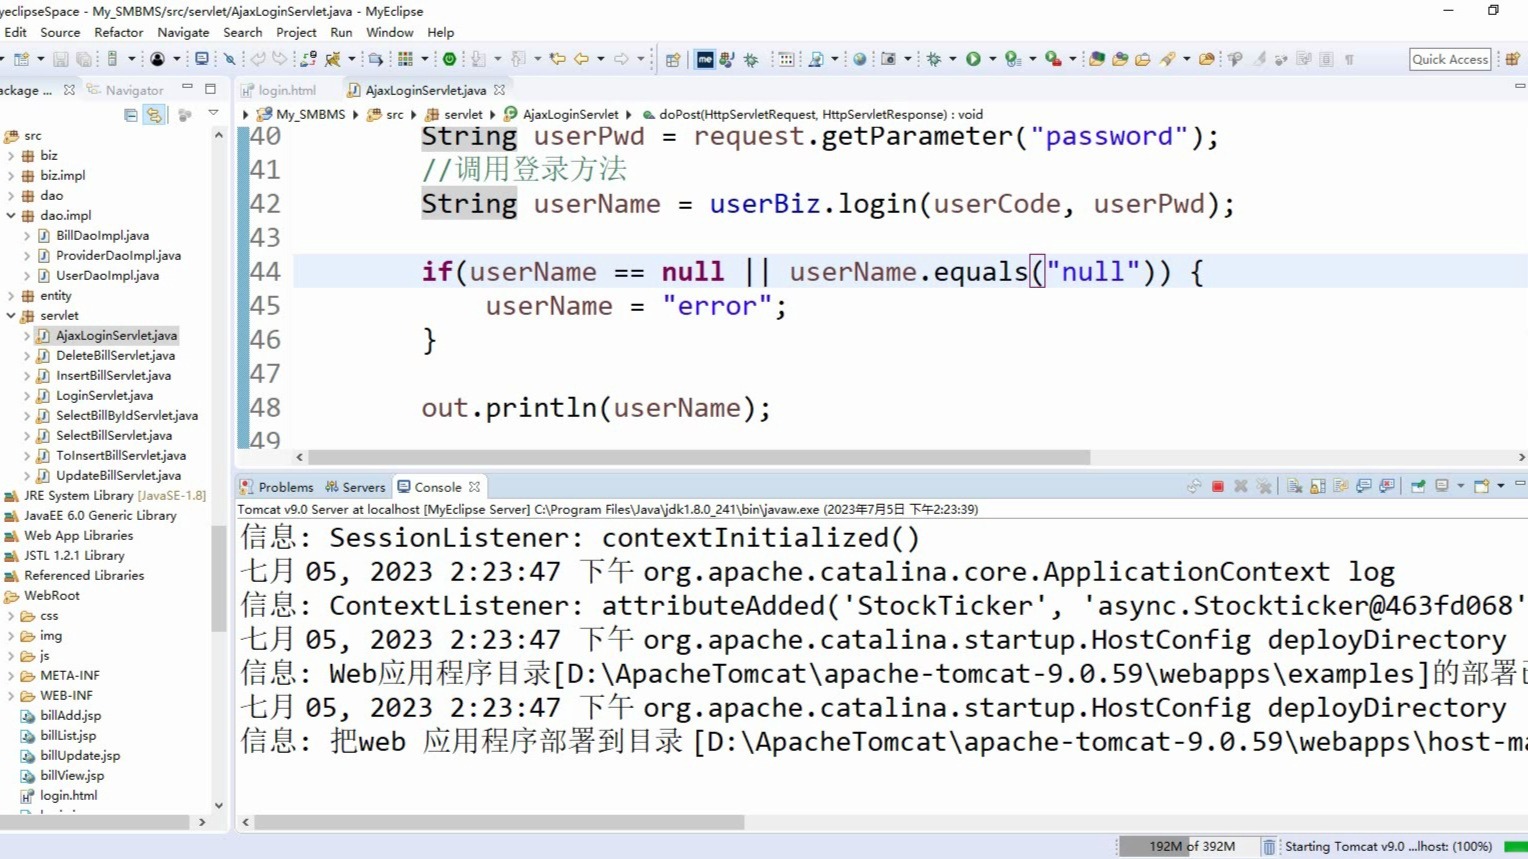Viewport: 1528px width, 859px height.
Task: Open the Project menu
Action: click(296, 32)
